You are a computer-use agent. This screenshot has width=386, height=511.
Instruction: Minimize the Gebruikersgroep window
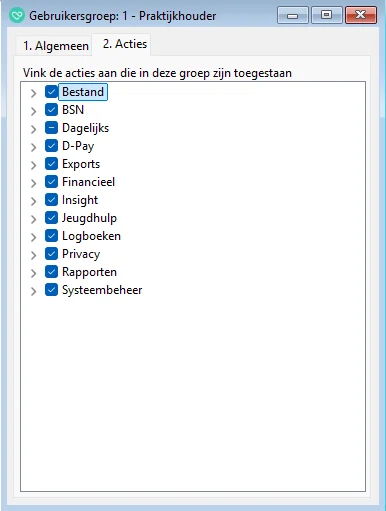[x=293, y=15]
